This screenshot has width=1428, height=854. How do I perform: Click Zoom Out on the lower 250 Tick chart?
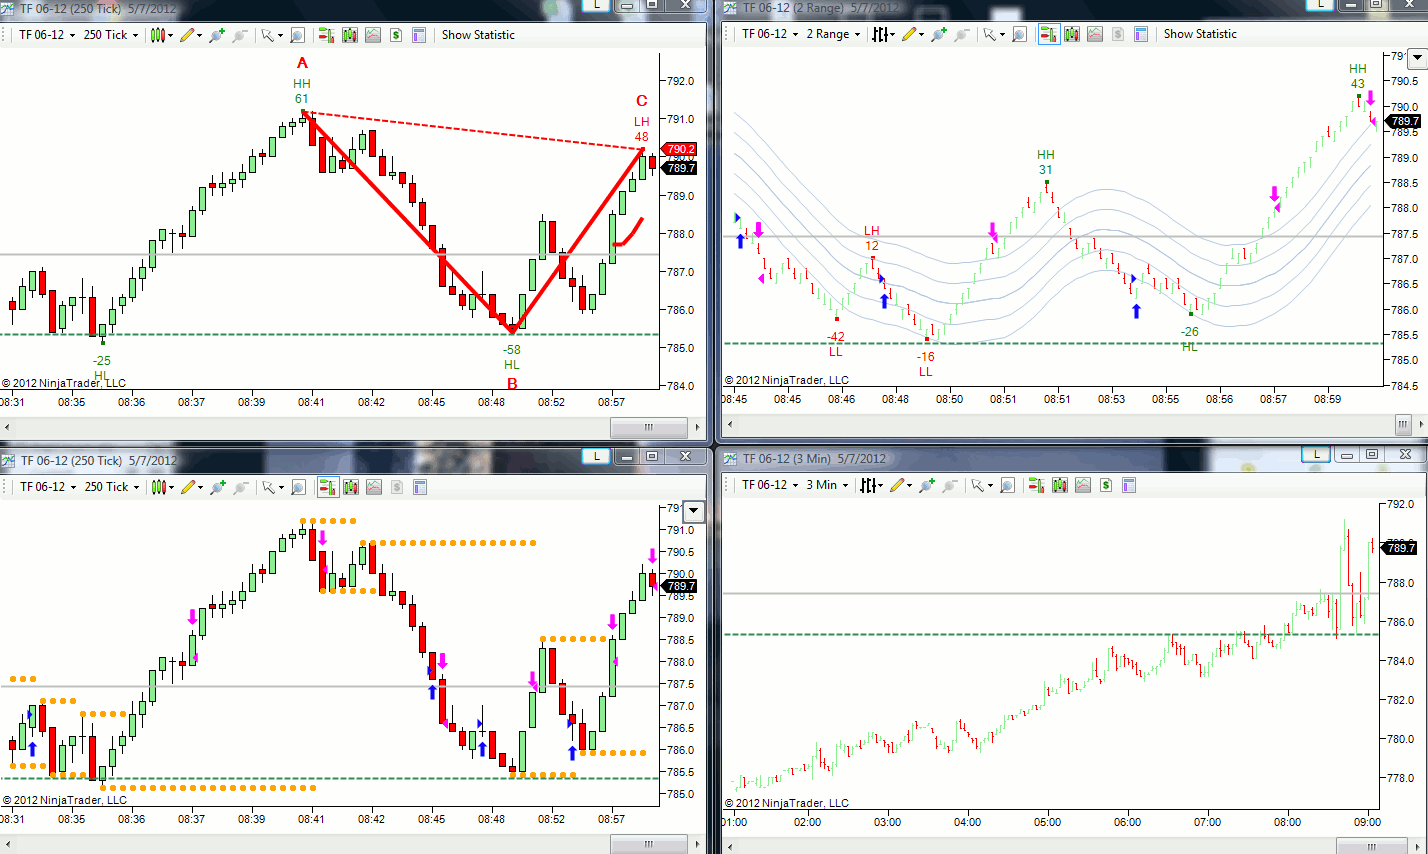pos(241,487)
